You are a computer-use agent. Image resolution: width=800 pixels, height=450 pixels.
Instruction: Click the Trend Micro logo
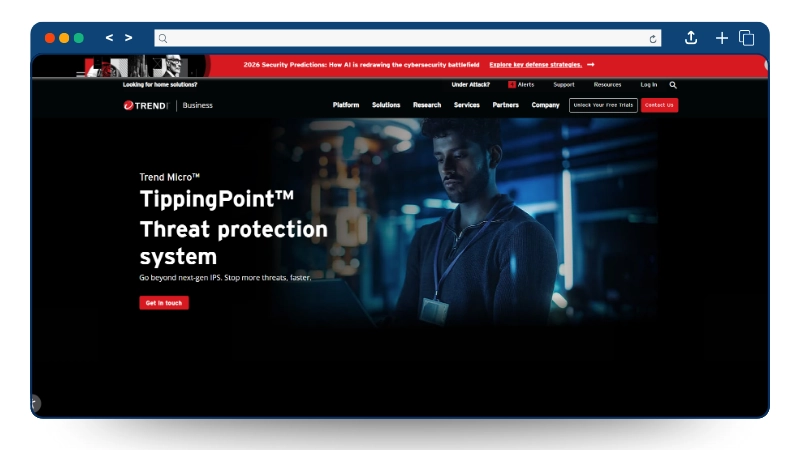(146, 106)
